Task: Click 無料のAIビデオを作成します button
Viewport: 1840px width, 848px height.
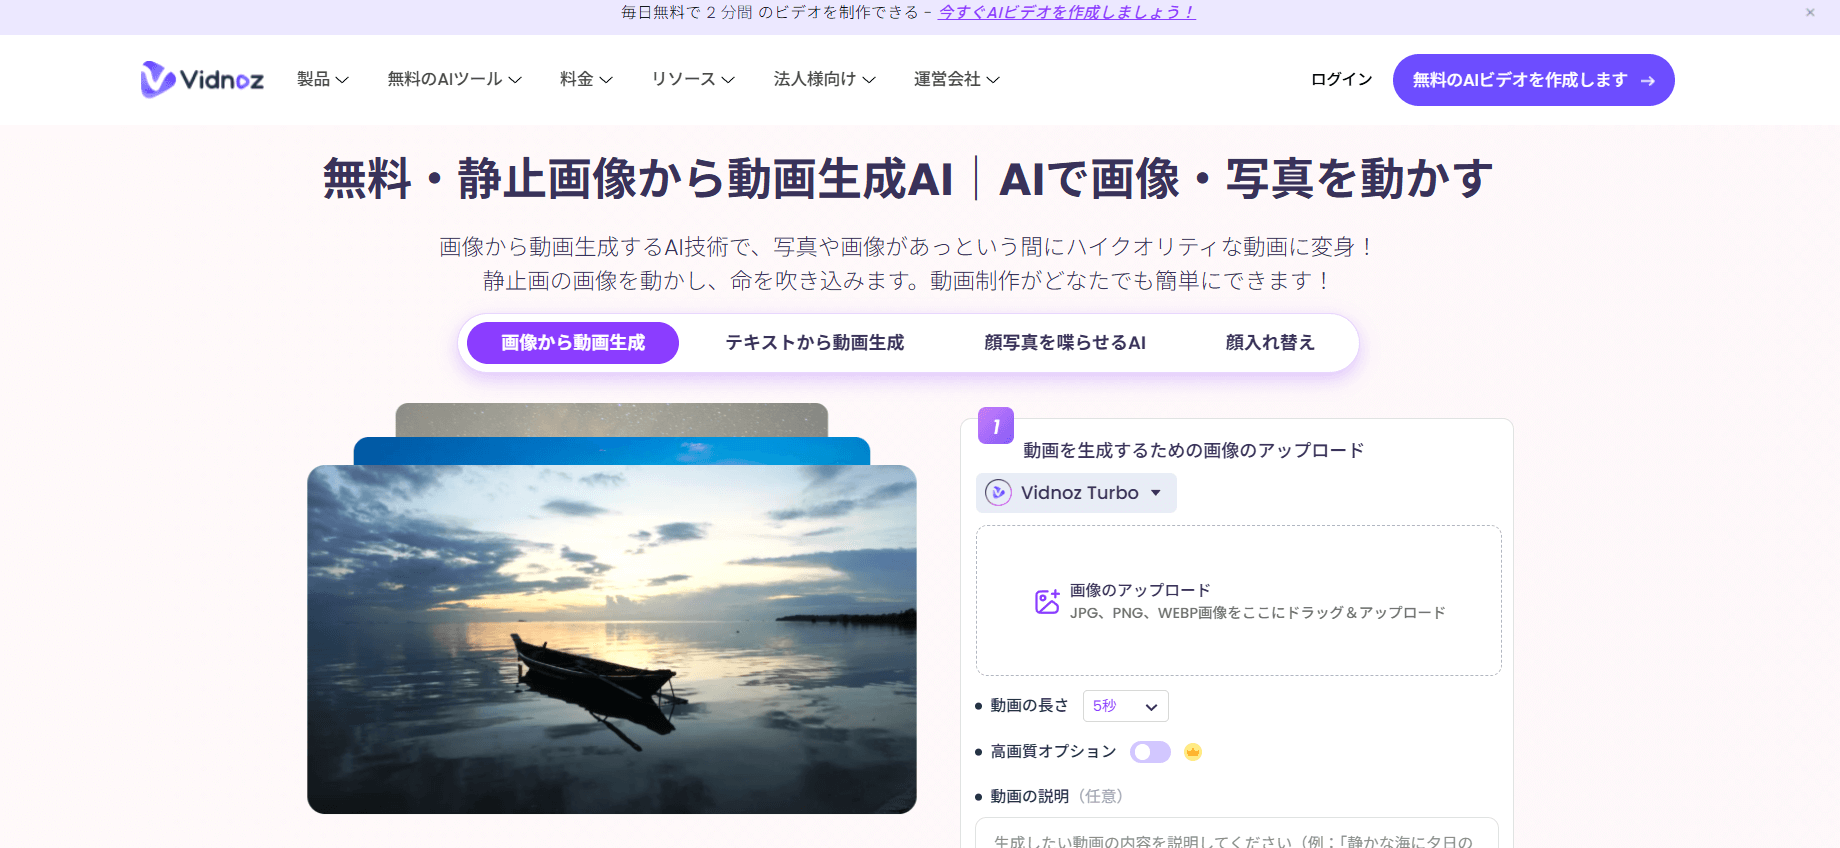Action: coord(1533,80)
